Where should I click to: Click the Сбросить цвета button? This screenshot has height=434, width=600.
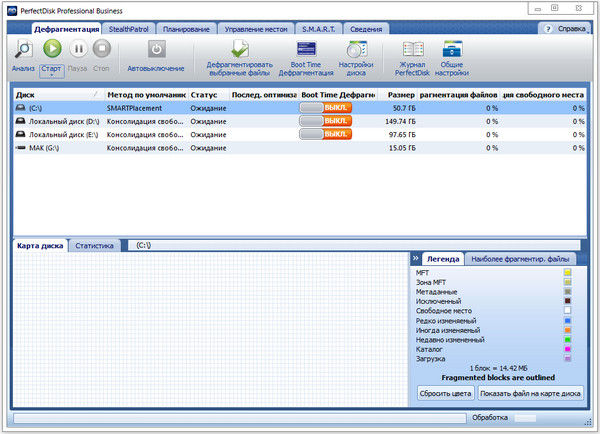tap(444, 394)
